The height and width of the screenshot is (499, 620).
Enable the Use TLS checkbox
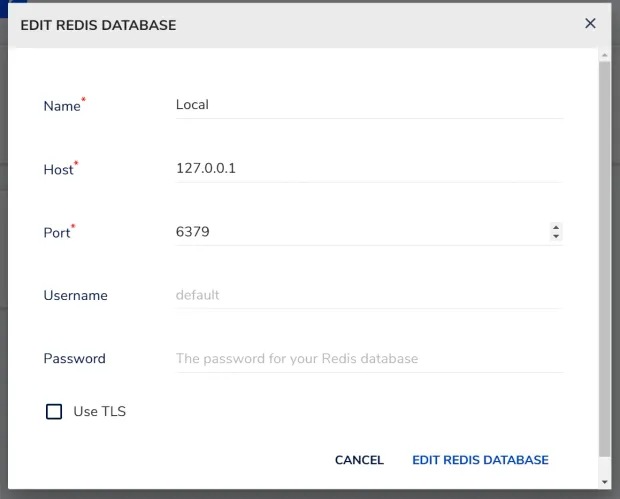pyautogui.click(x=54, y=411)
